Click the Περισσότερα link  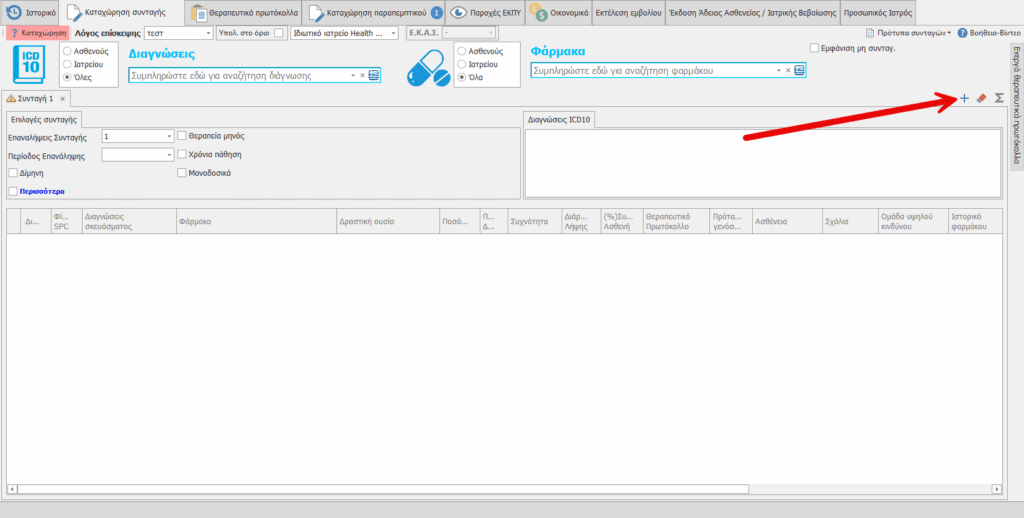[x=49, y=190]
